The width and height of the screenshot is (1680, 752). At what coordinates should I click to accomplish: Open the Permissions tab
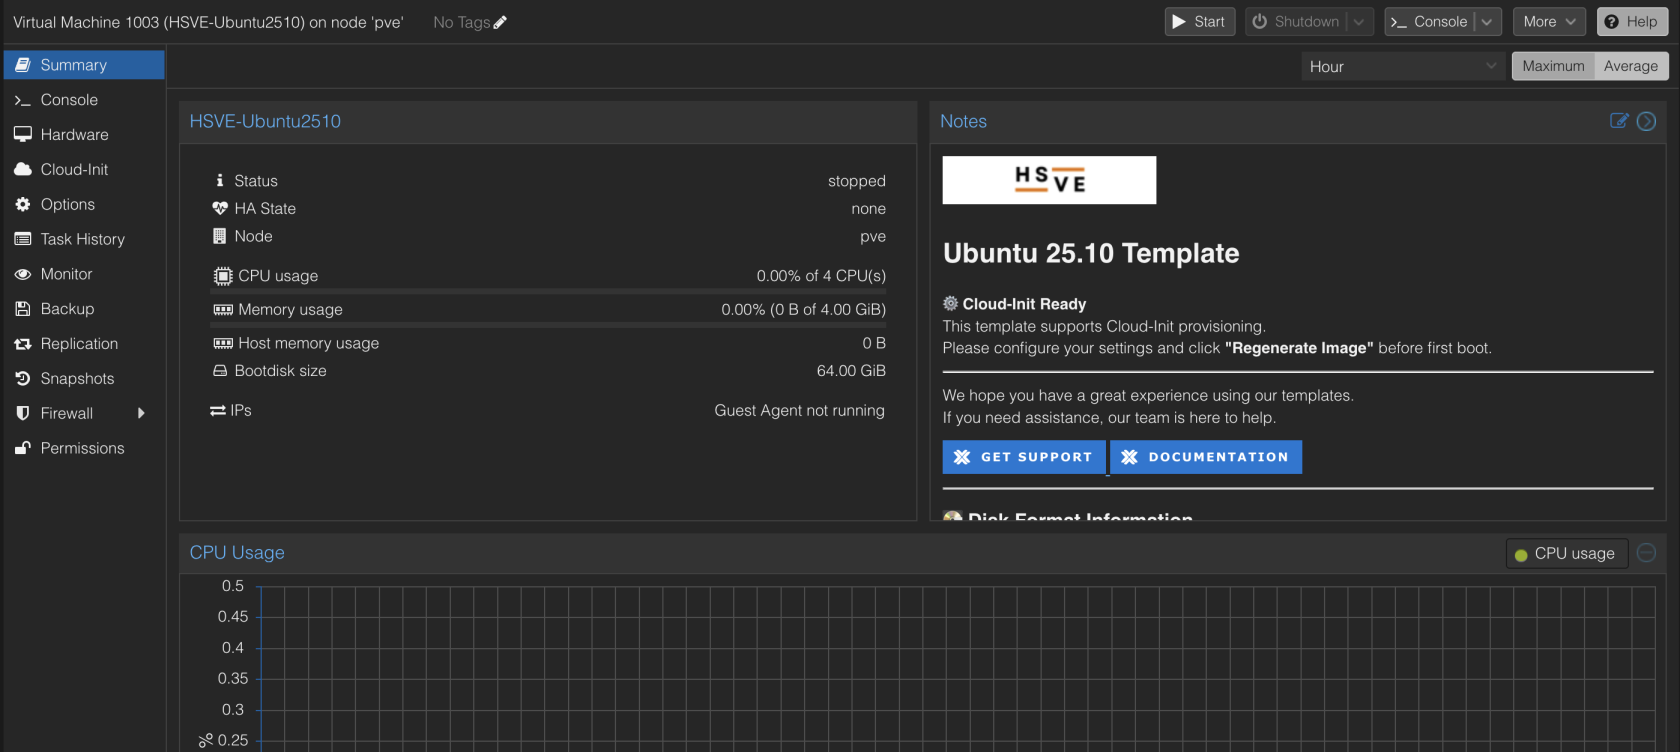(x=84, y=448)
